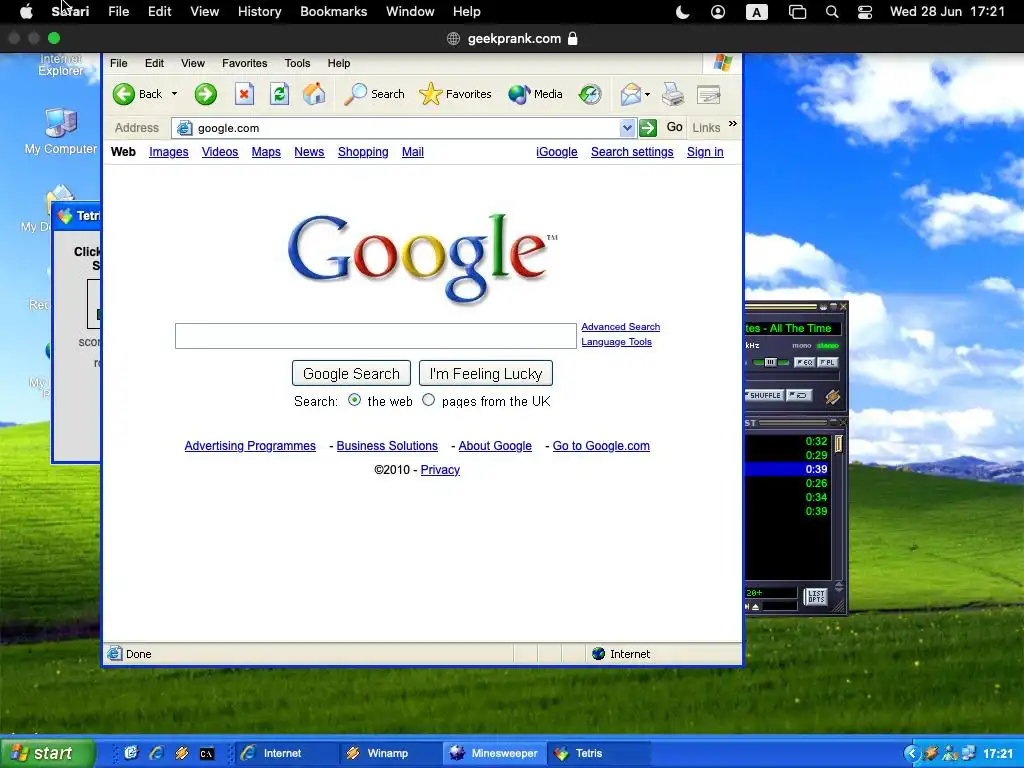Click the IE Back arrow button

point(123,94)
